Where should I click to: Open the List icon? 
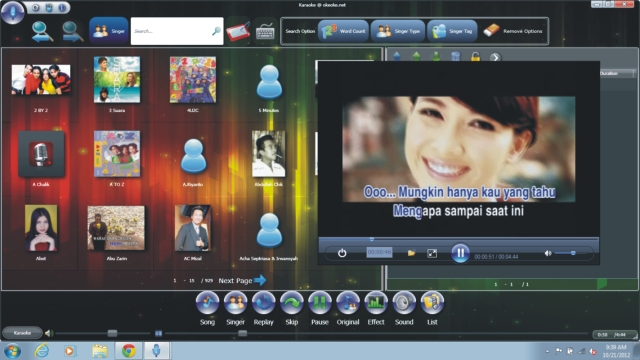(x=432, y=303)
